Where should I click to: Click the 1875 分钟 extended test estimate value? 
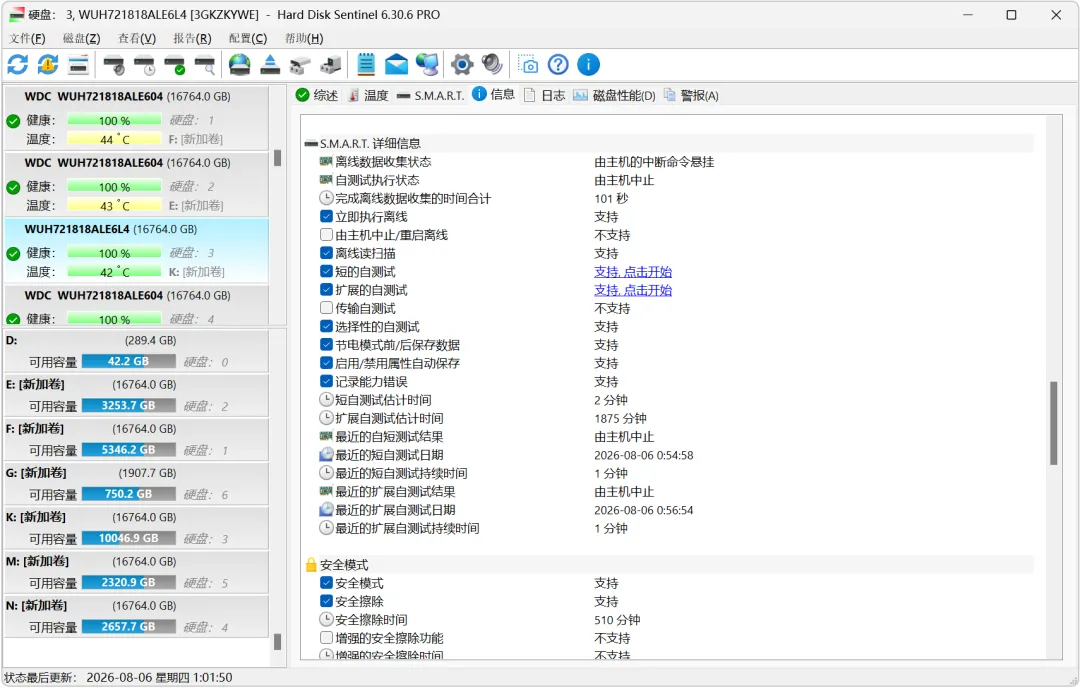point(620,418)
